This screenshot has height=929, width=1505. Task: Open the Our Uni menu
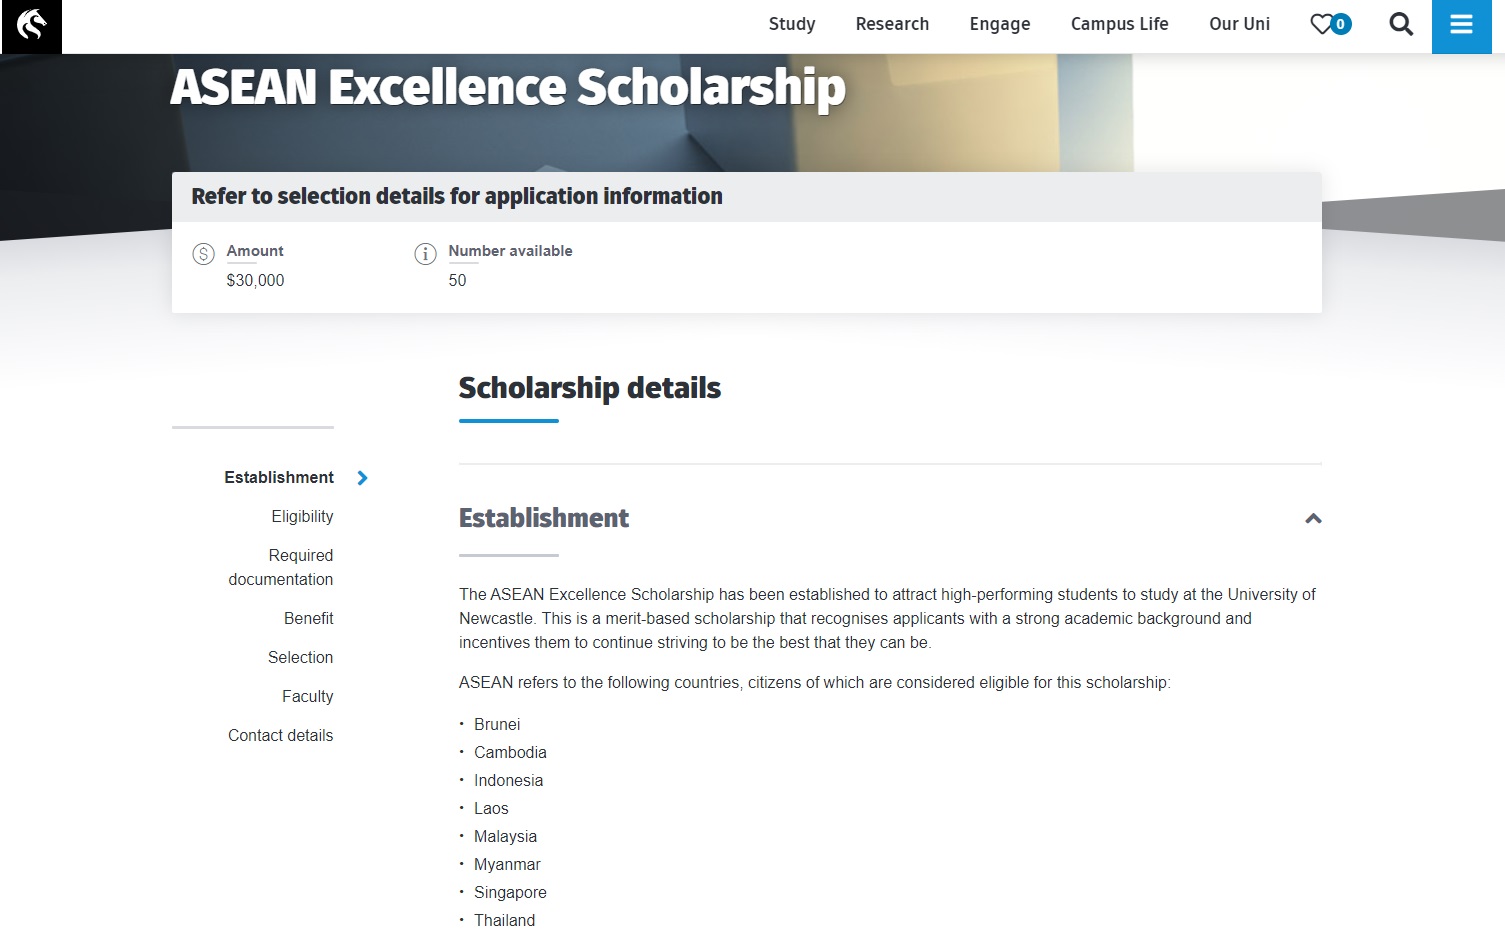1239,24
